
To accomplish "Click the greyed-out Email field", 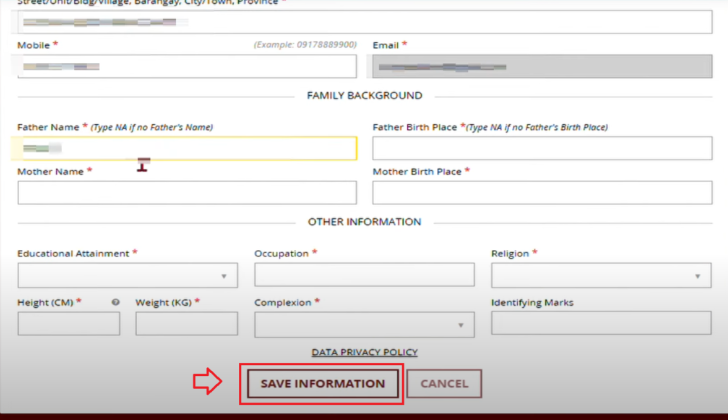I will [542, 66].
